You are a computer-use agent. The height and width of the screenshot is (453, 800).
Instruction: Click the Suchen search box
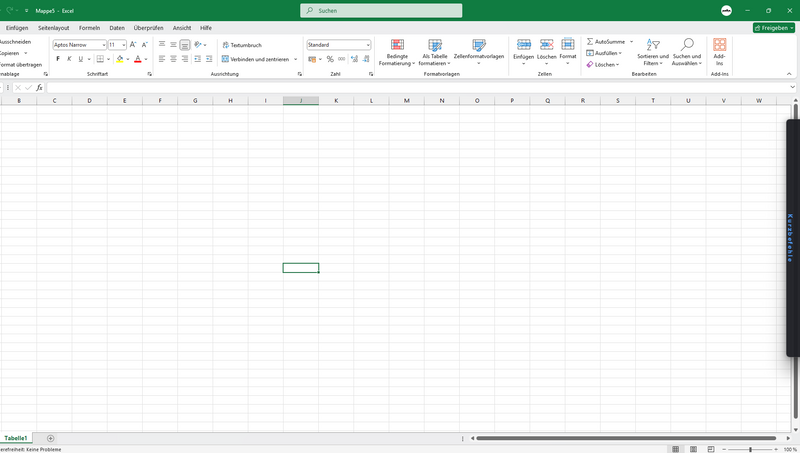coord(381,10)
